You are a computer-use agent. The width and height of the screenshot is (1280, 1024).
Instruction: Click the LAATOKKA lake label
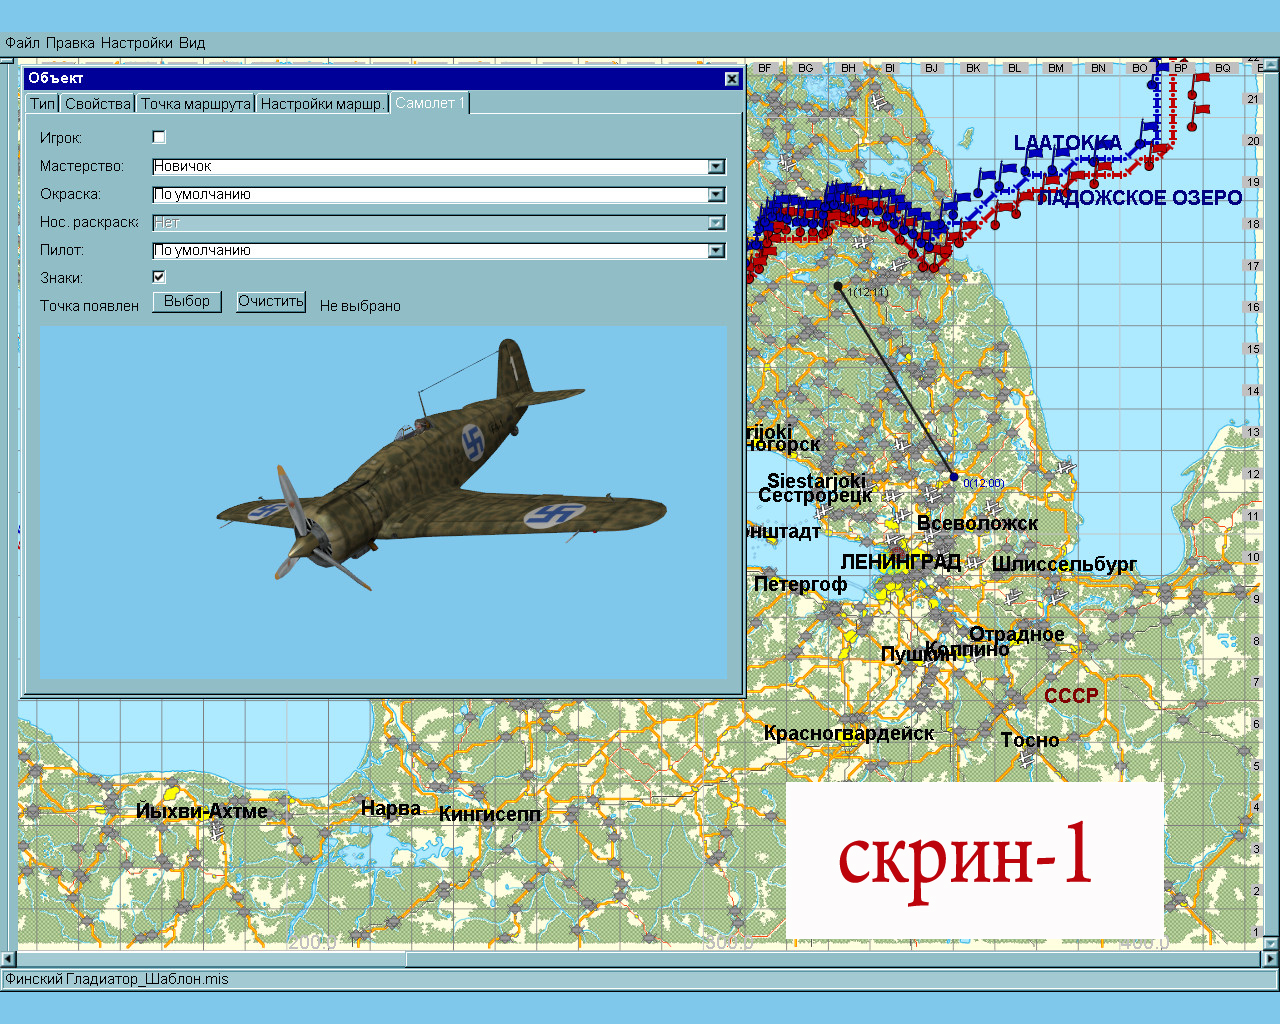tap(1068, 143)
